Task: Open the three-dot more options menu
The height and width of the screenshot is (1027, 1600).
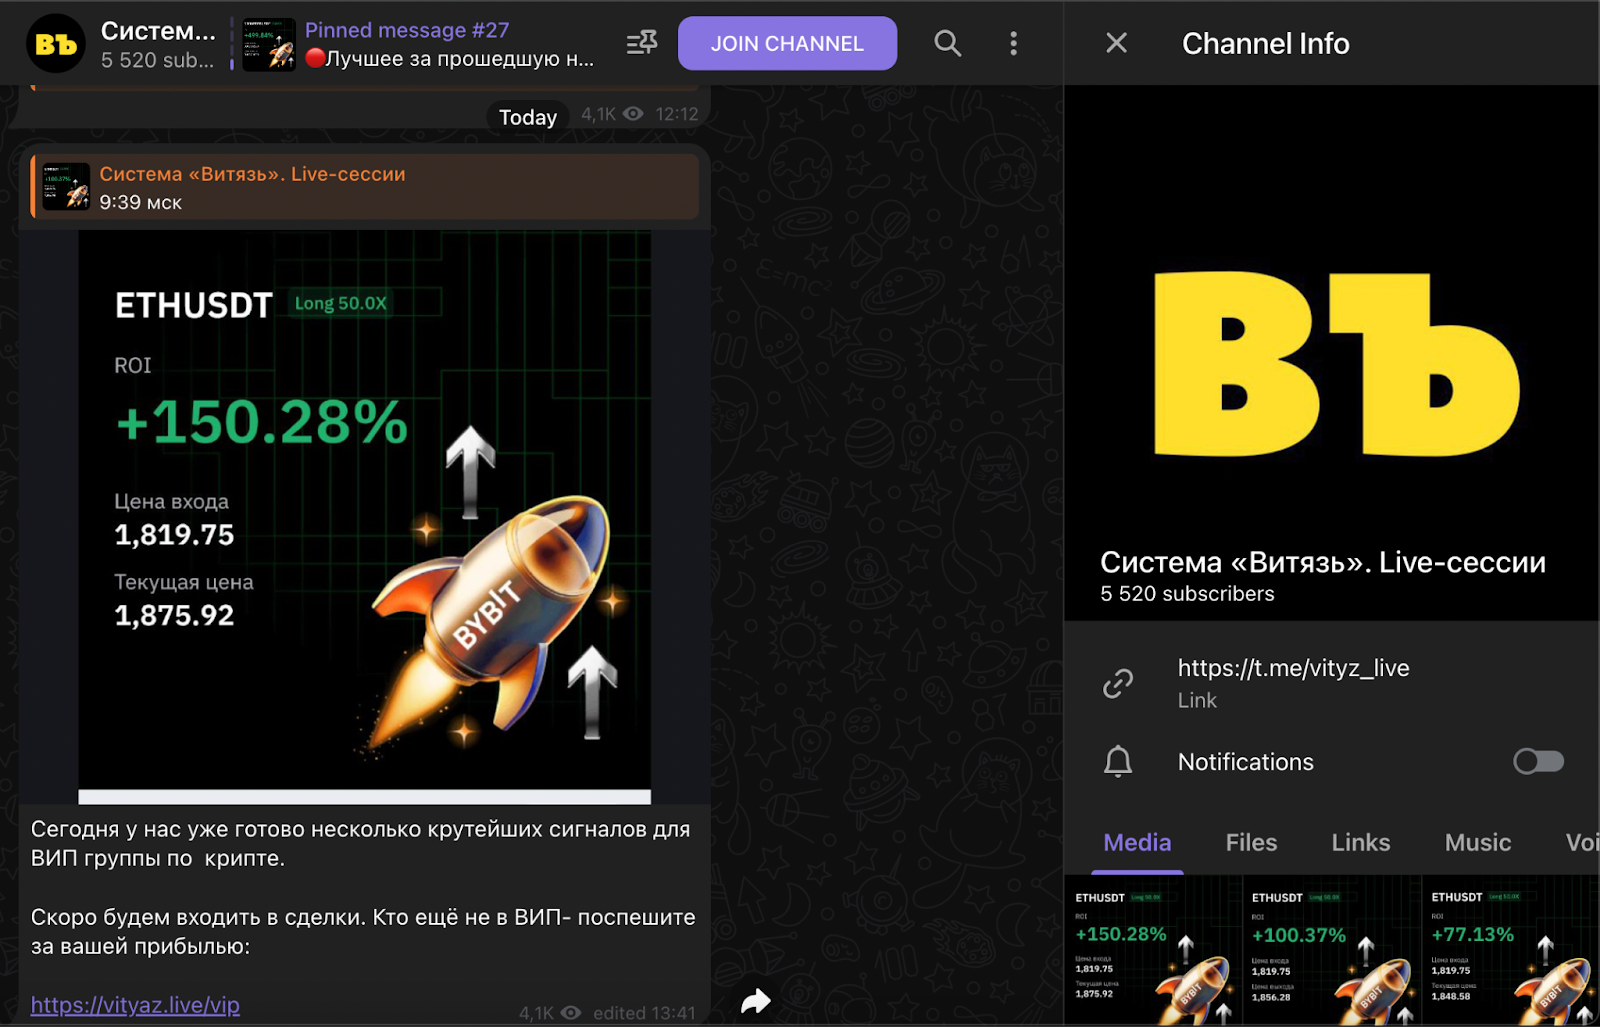Action: 1013,43
